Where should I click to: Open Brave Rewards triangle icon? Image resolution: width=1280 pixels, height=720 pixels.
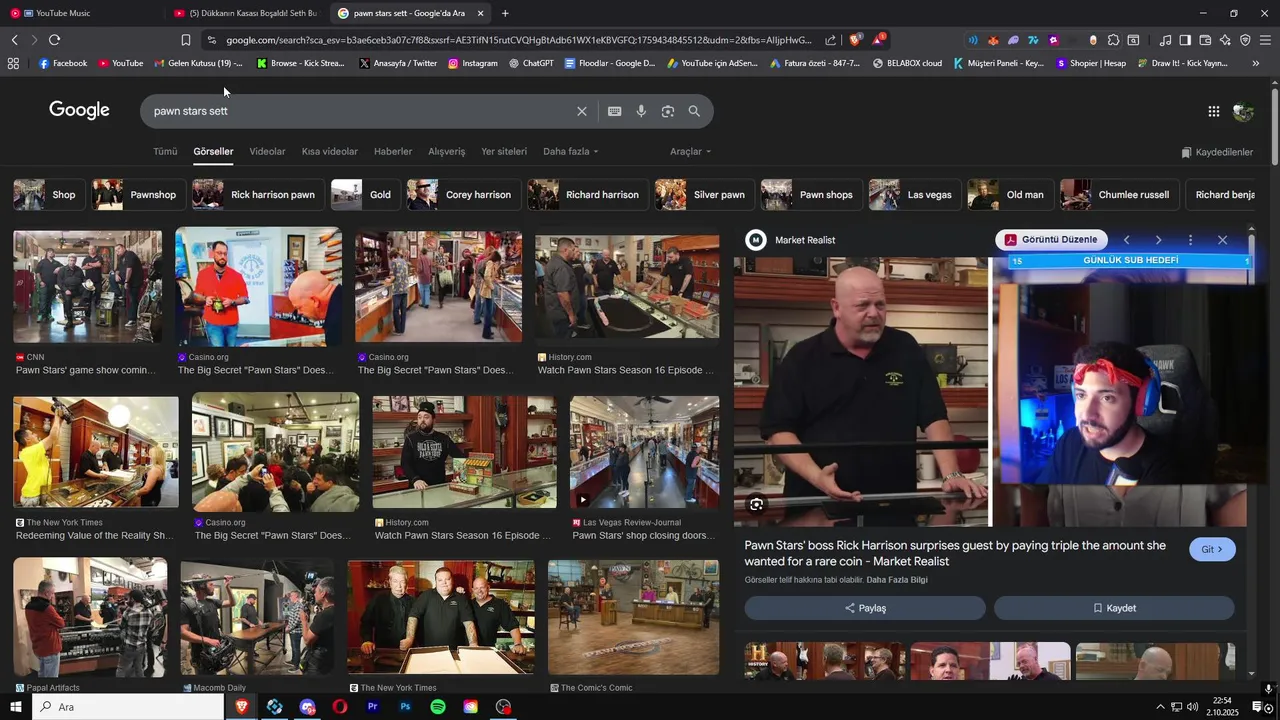[x=878, y=40]
